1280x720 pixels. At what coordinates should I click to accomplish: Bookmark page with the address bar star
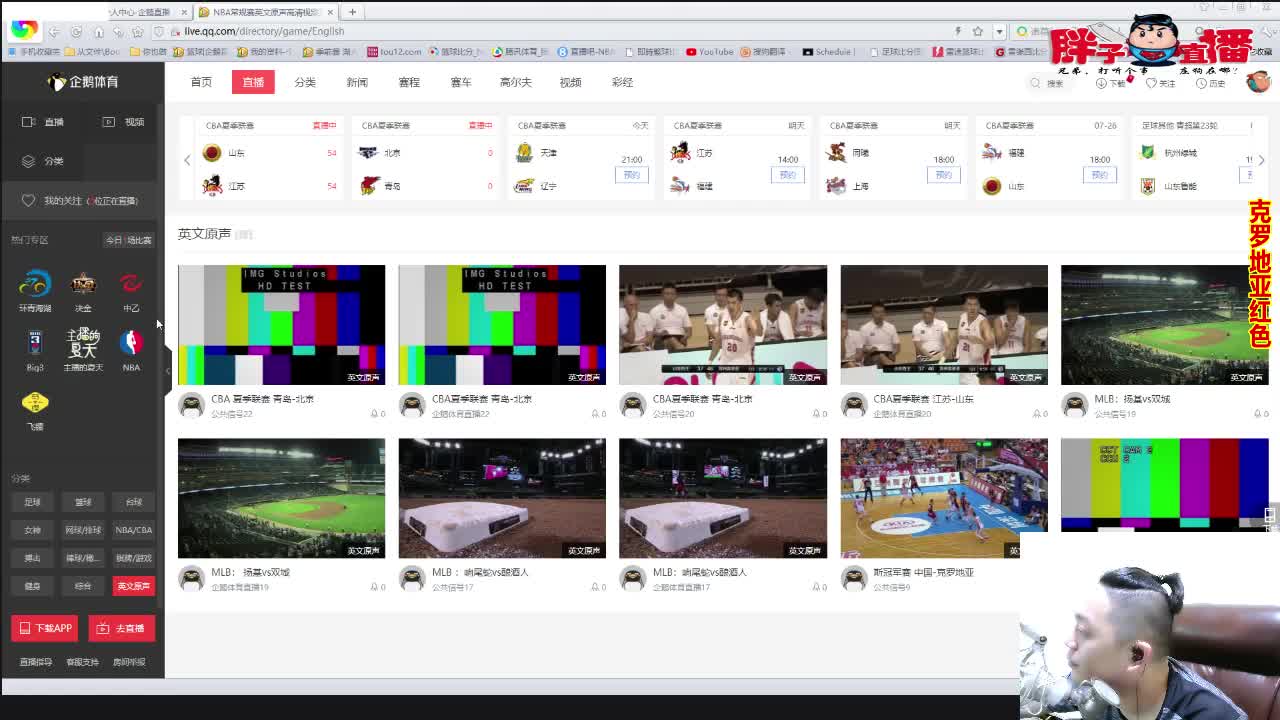(978, 31)
